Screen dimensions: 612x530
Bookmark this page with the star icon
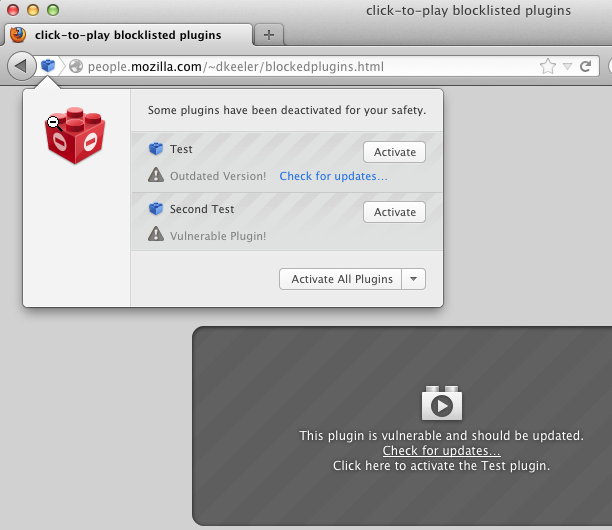(x=548, y=67)
